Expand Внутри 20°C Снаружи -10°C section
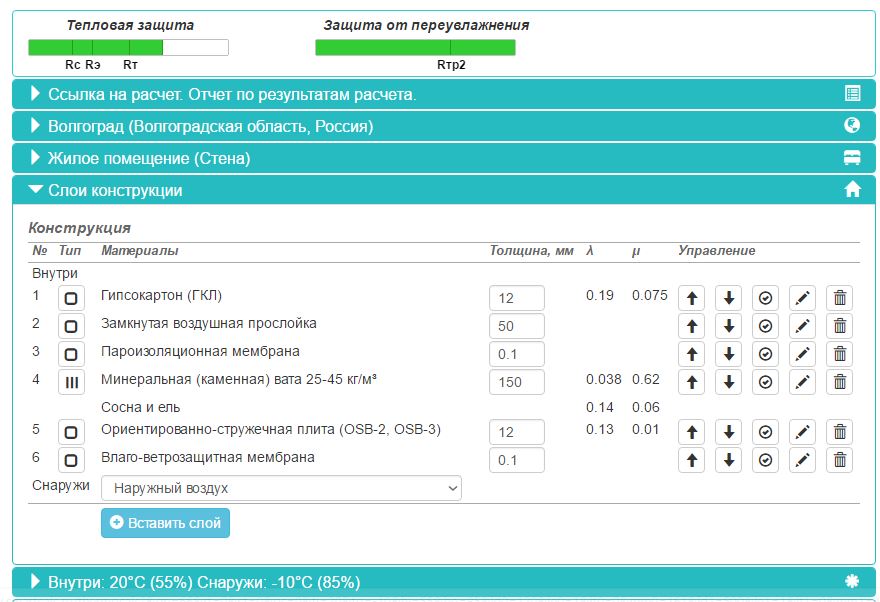The width and height of the screenshot is (880, 602). tap(443, 582)
